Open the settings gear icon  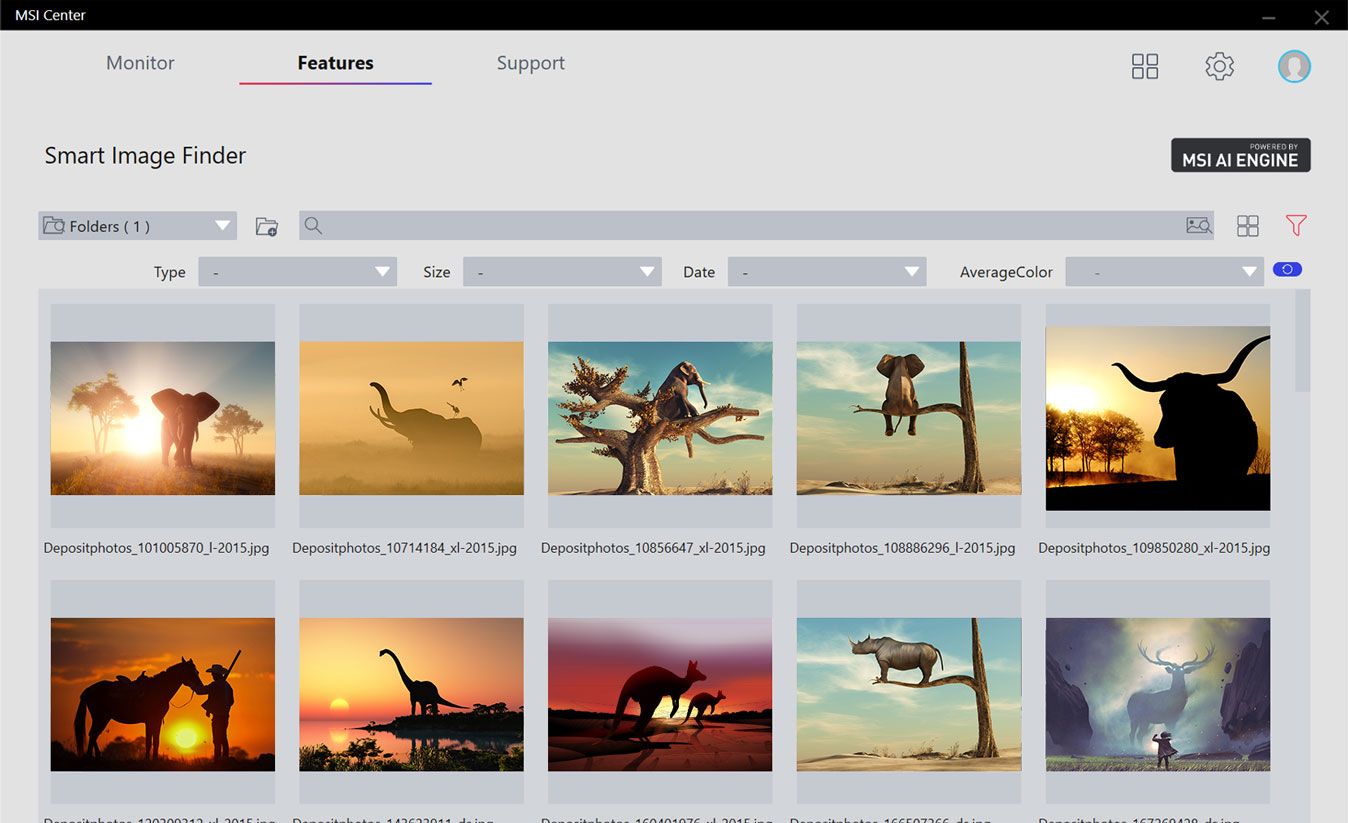pos(1219,66)
